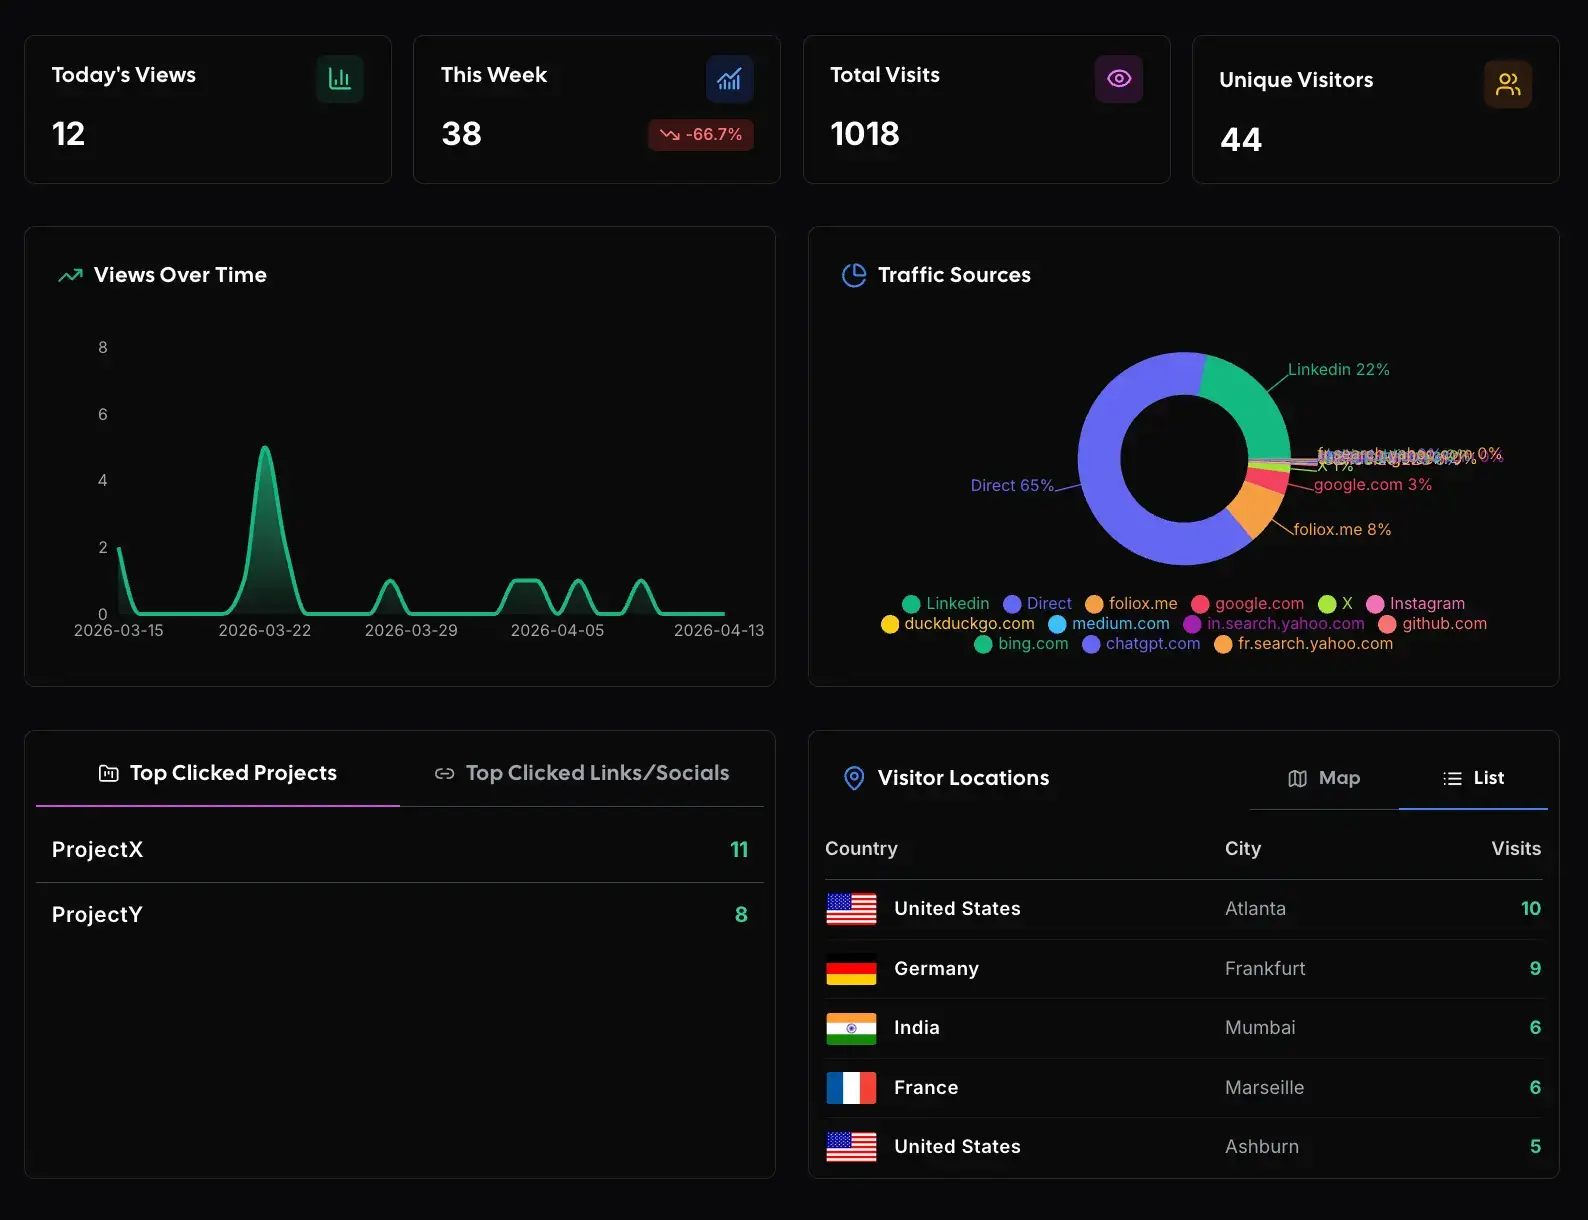Click the Today's Views value 12
This screenshot has height=1220, width=1588.
[68, 134]
